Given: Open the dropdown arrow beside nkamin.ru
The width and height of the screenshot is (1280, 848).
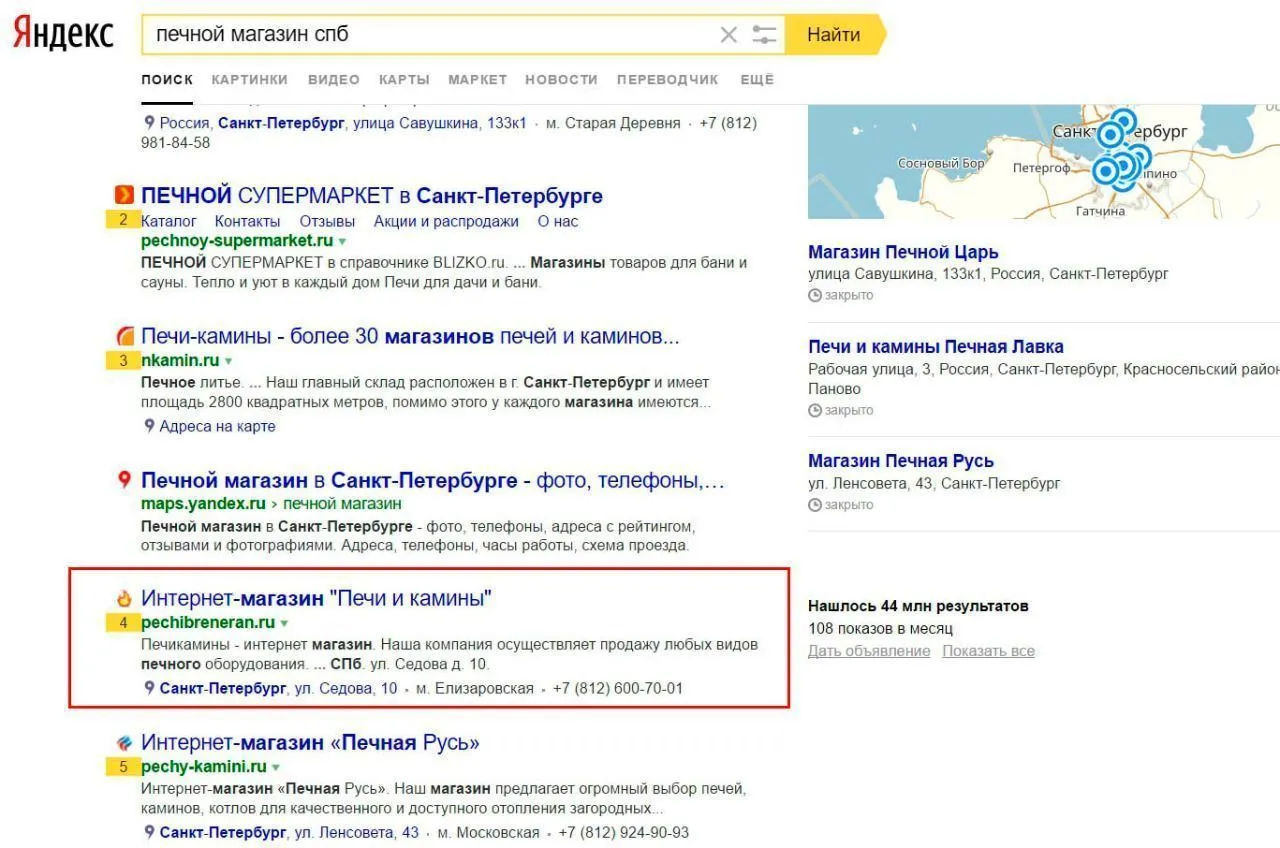Looking at the screenshot, I should [228, 361].
